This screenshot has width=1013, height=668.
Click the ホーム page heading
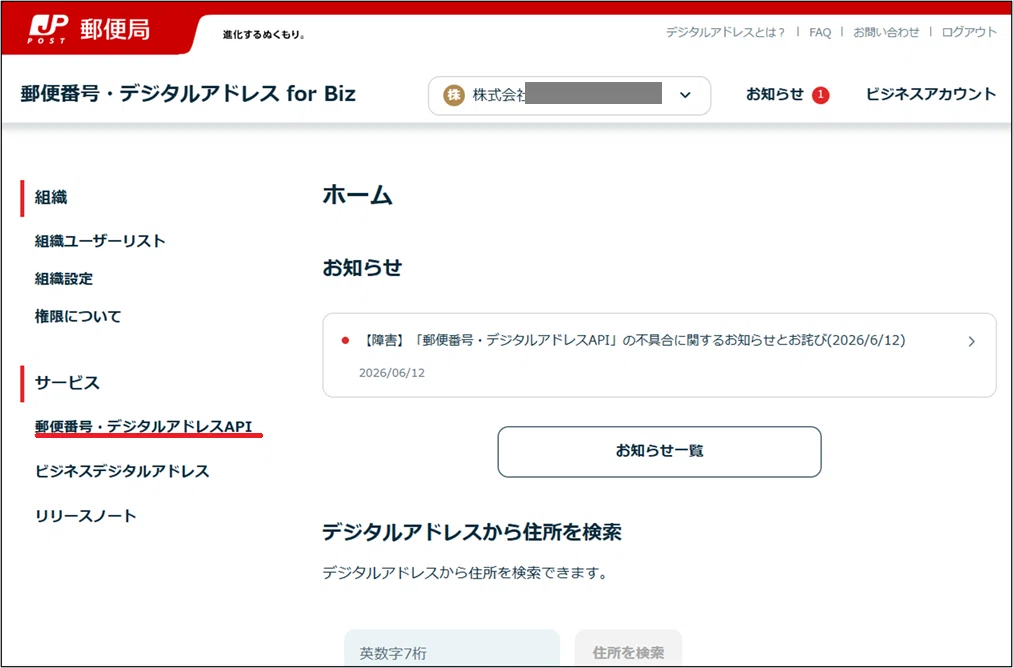tap(357, 194)
